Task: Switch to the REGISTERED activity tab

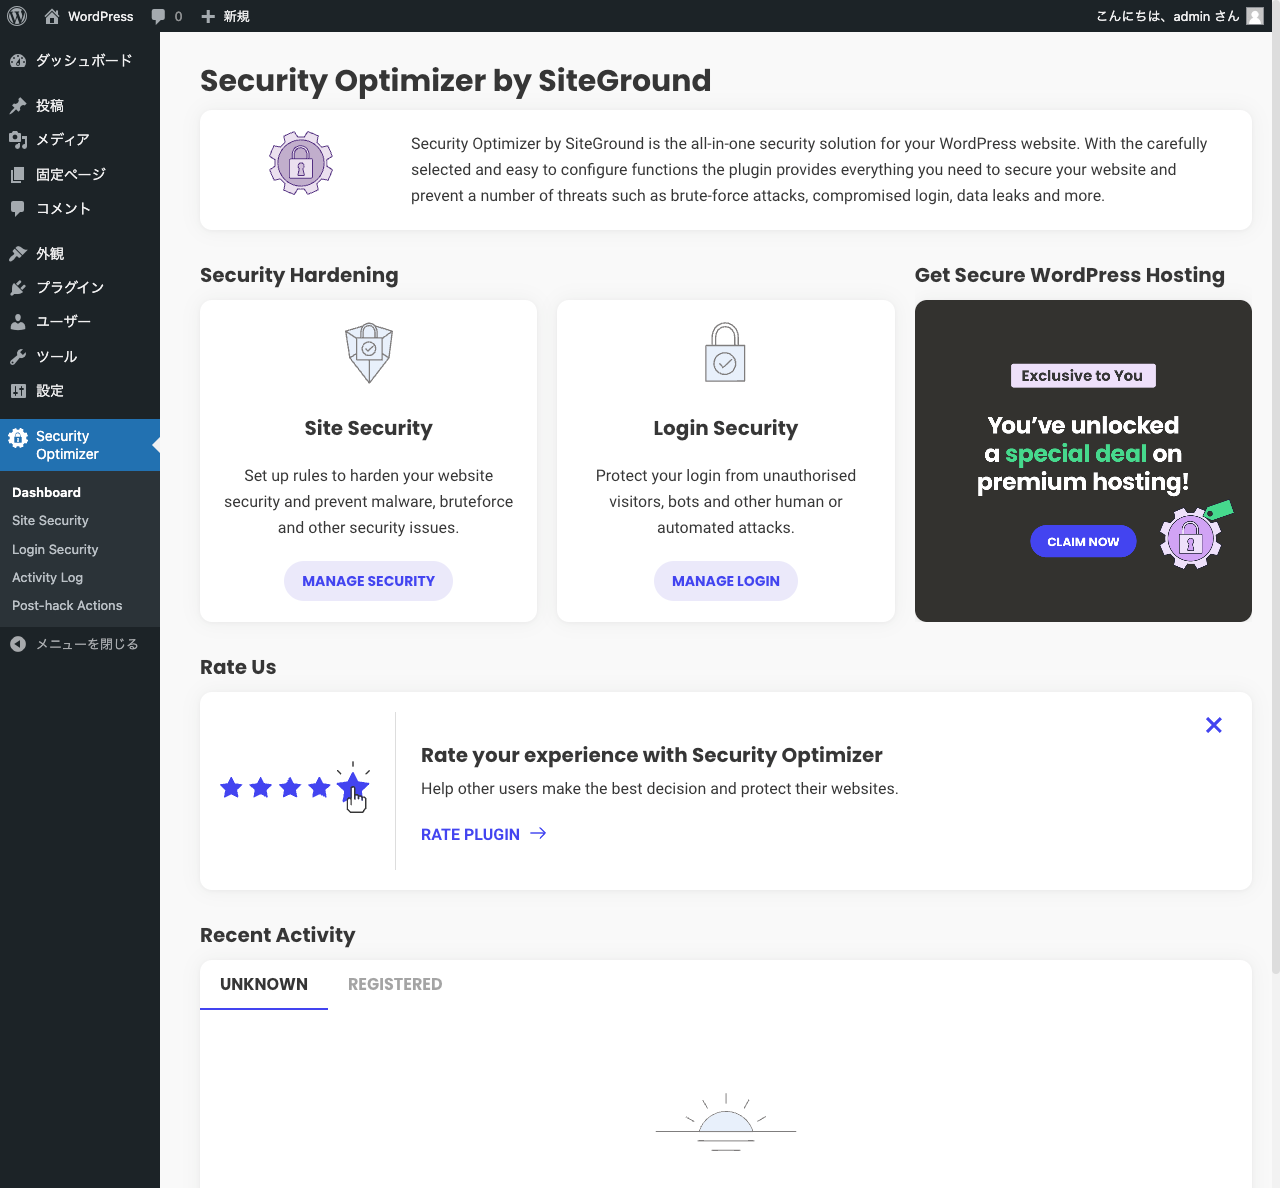Action: tap(395, 984)
